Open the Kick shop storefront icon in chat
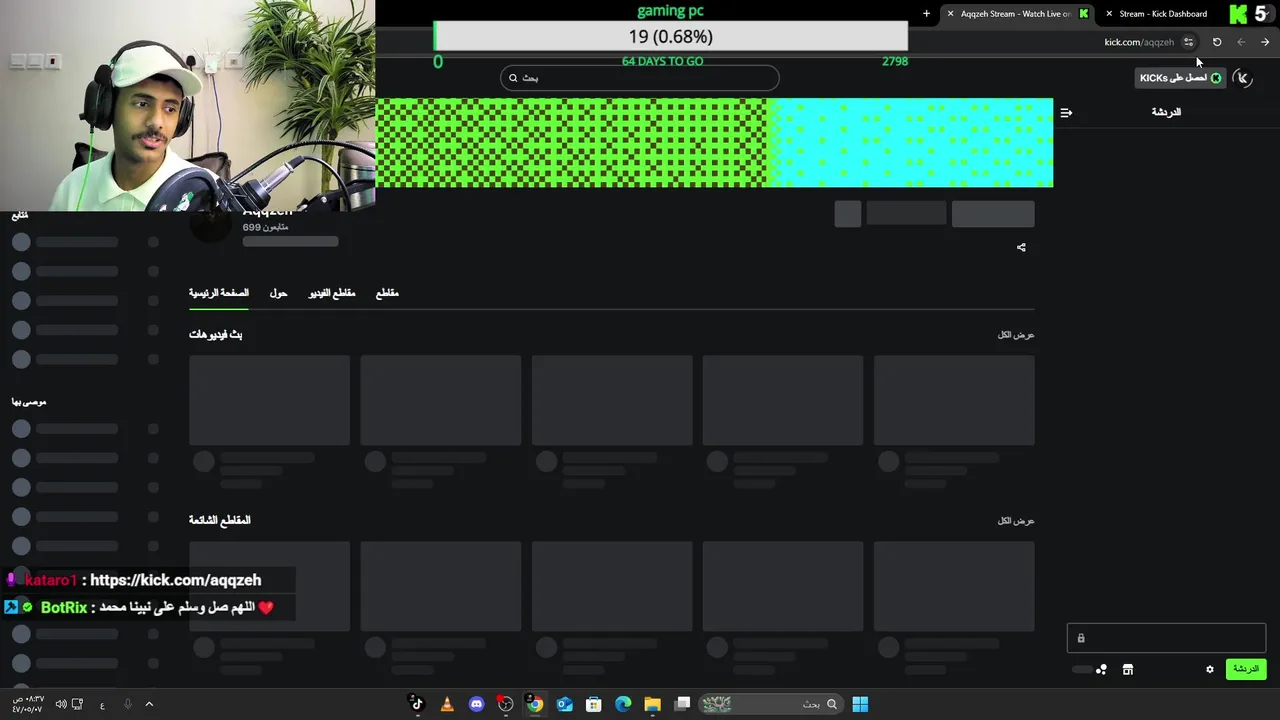The image size is (1280, 720). point(1128,670)
